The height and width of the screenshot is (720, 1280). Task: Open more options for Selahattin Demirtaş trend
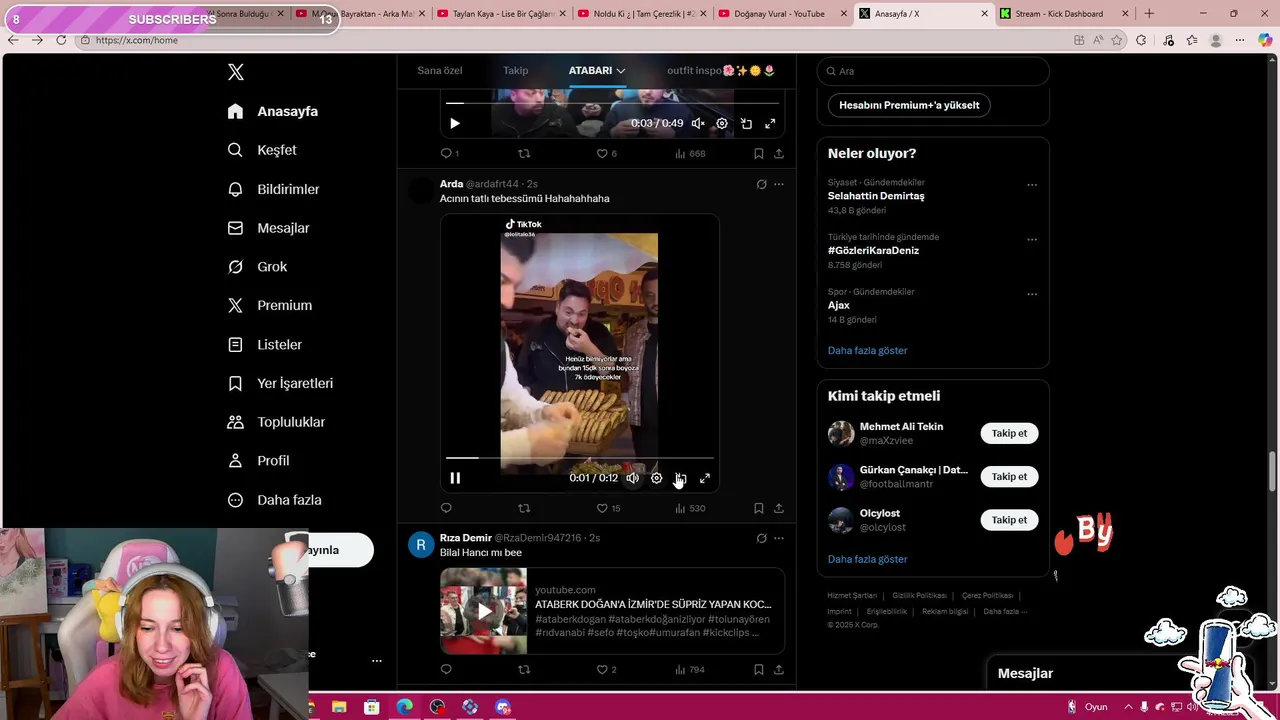(1032, 185)
